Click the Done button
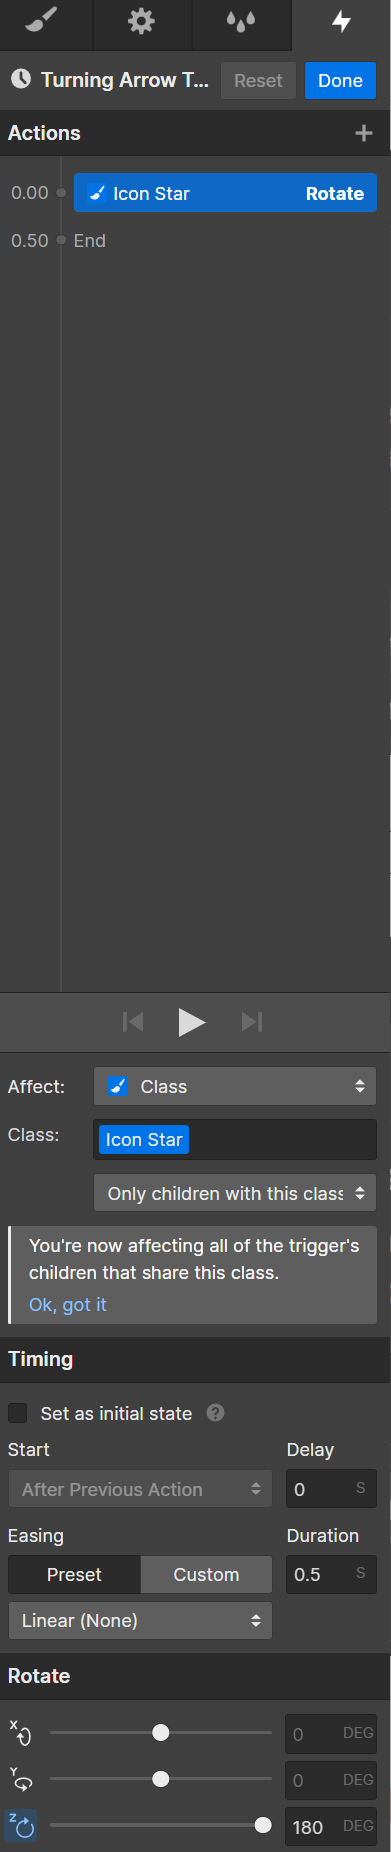391x1852 pixels. point(340,81)
